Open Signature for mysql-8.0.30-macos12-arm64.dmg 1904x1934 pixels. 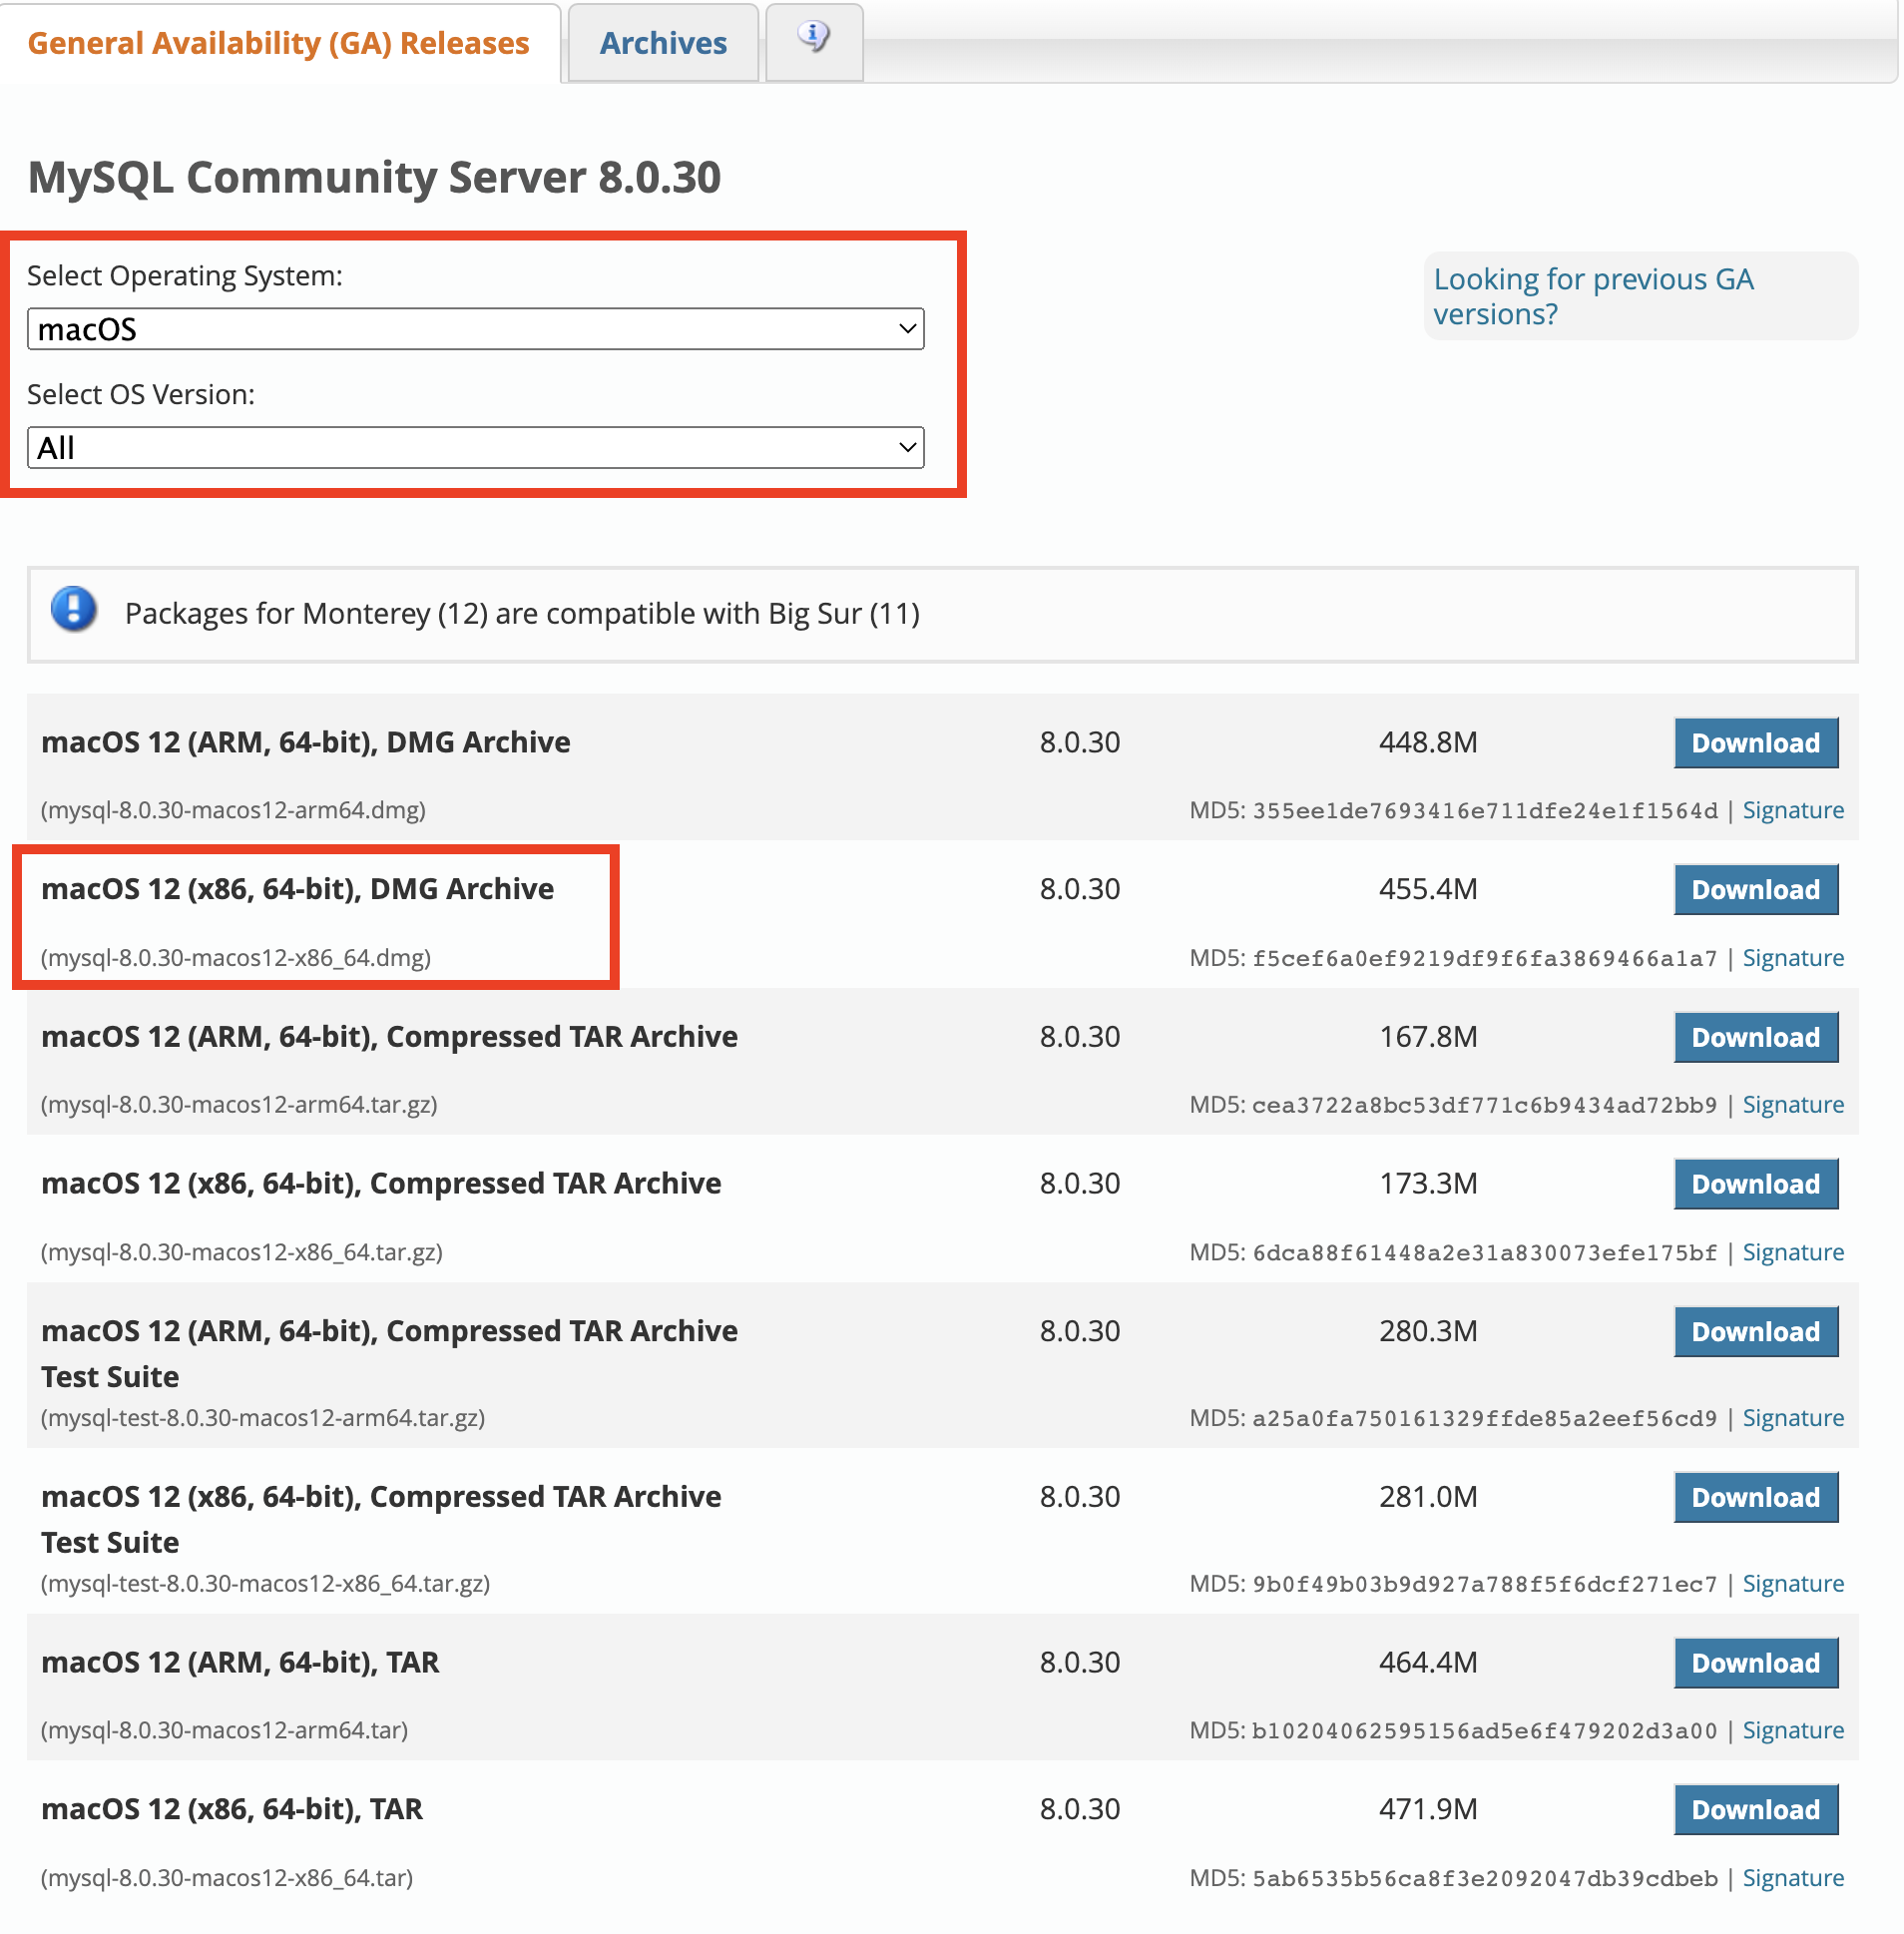(x=1794, y=811)
